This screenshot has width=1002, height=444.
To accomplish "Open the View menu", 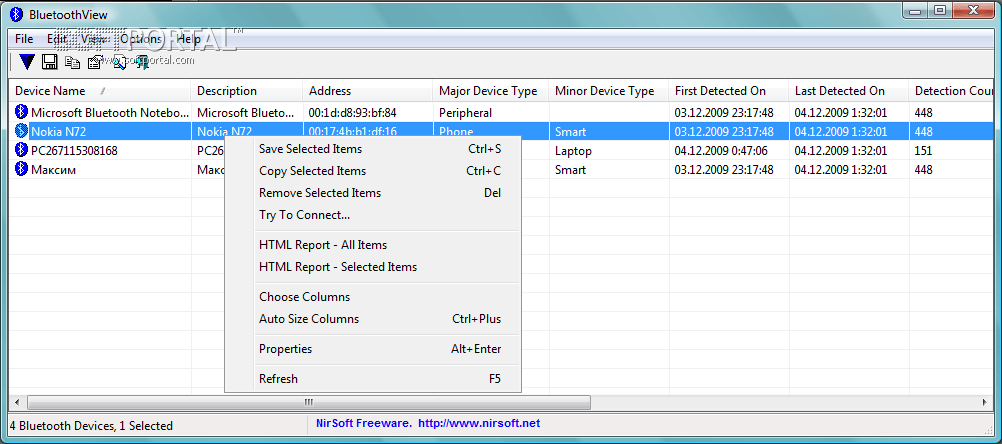I will click(94, 39).
